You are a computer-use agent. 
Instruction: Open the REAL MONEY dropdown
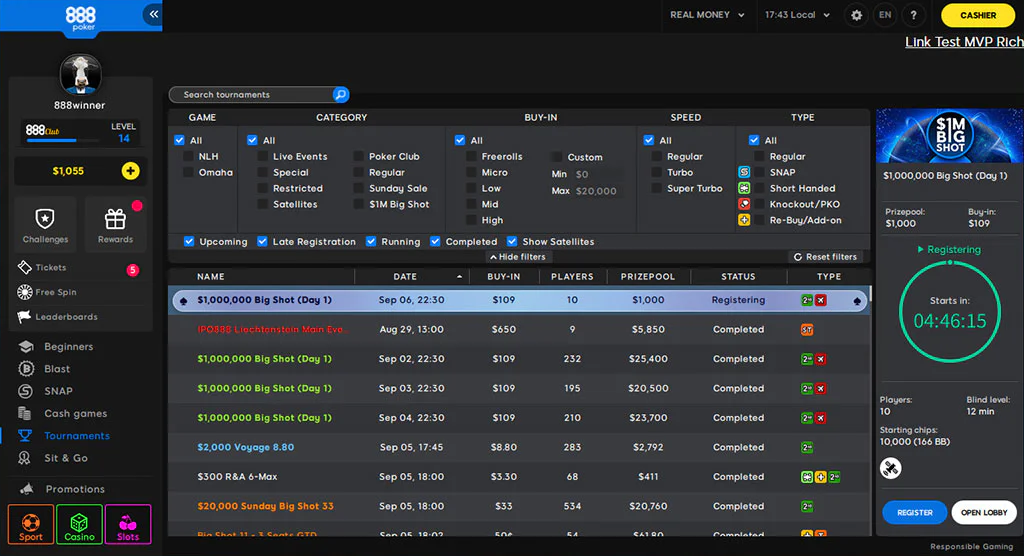707,15
